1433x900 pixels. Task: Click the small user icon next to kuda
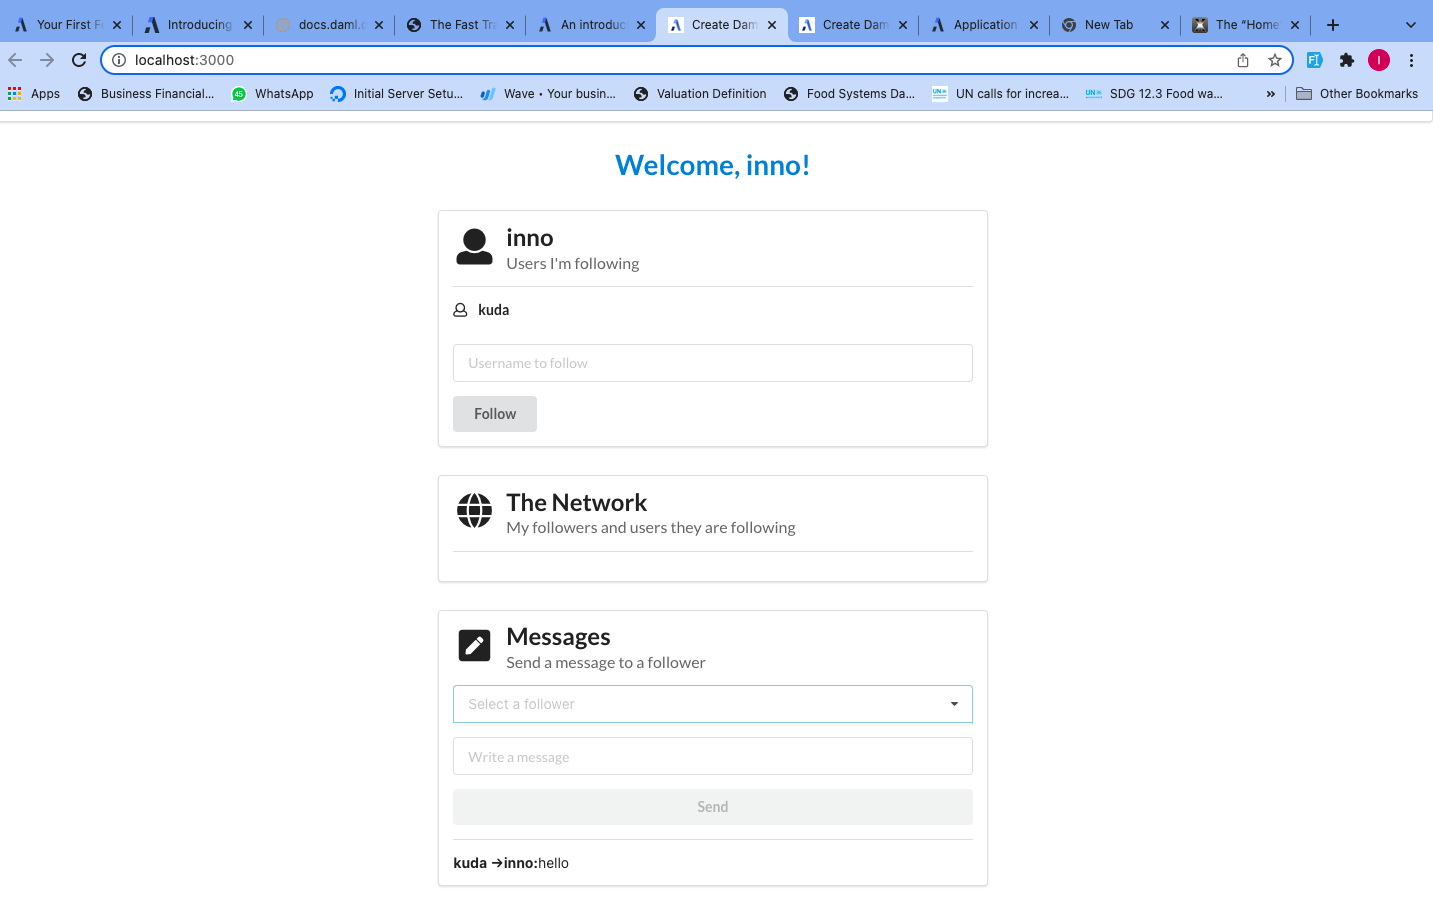460,310
